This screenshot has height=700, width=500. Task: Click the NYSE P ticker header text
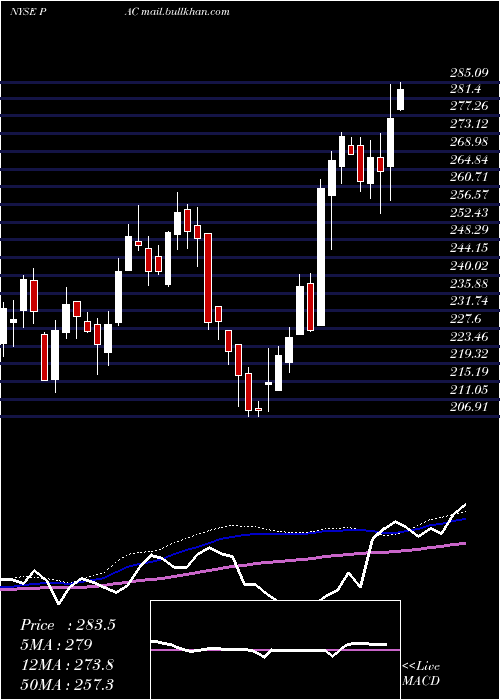pyautogui.click(x=29, y=12)
